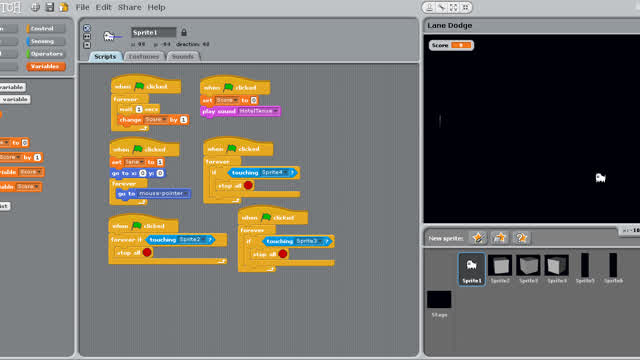Click the share project icon beside File
Image resolution: width=640 pixels, height=360 pixels.
point(64,7)
